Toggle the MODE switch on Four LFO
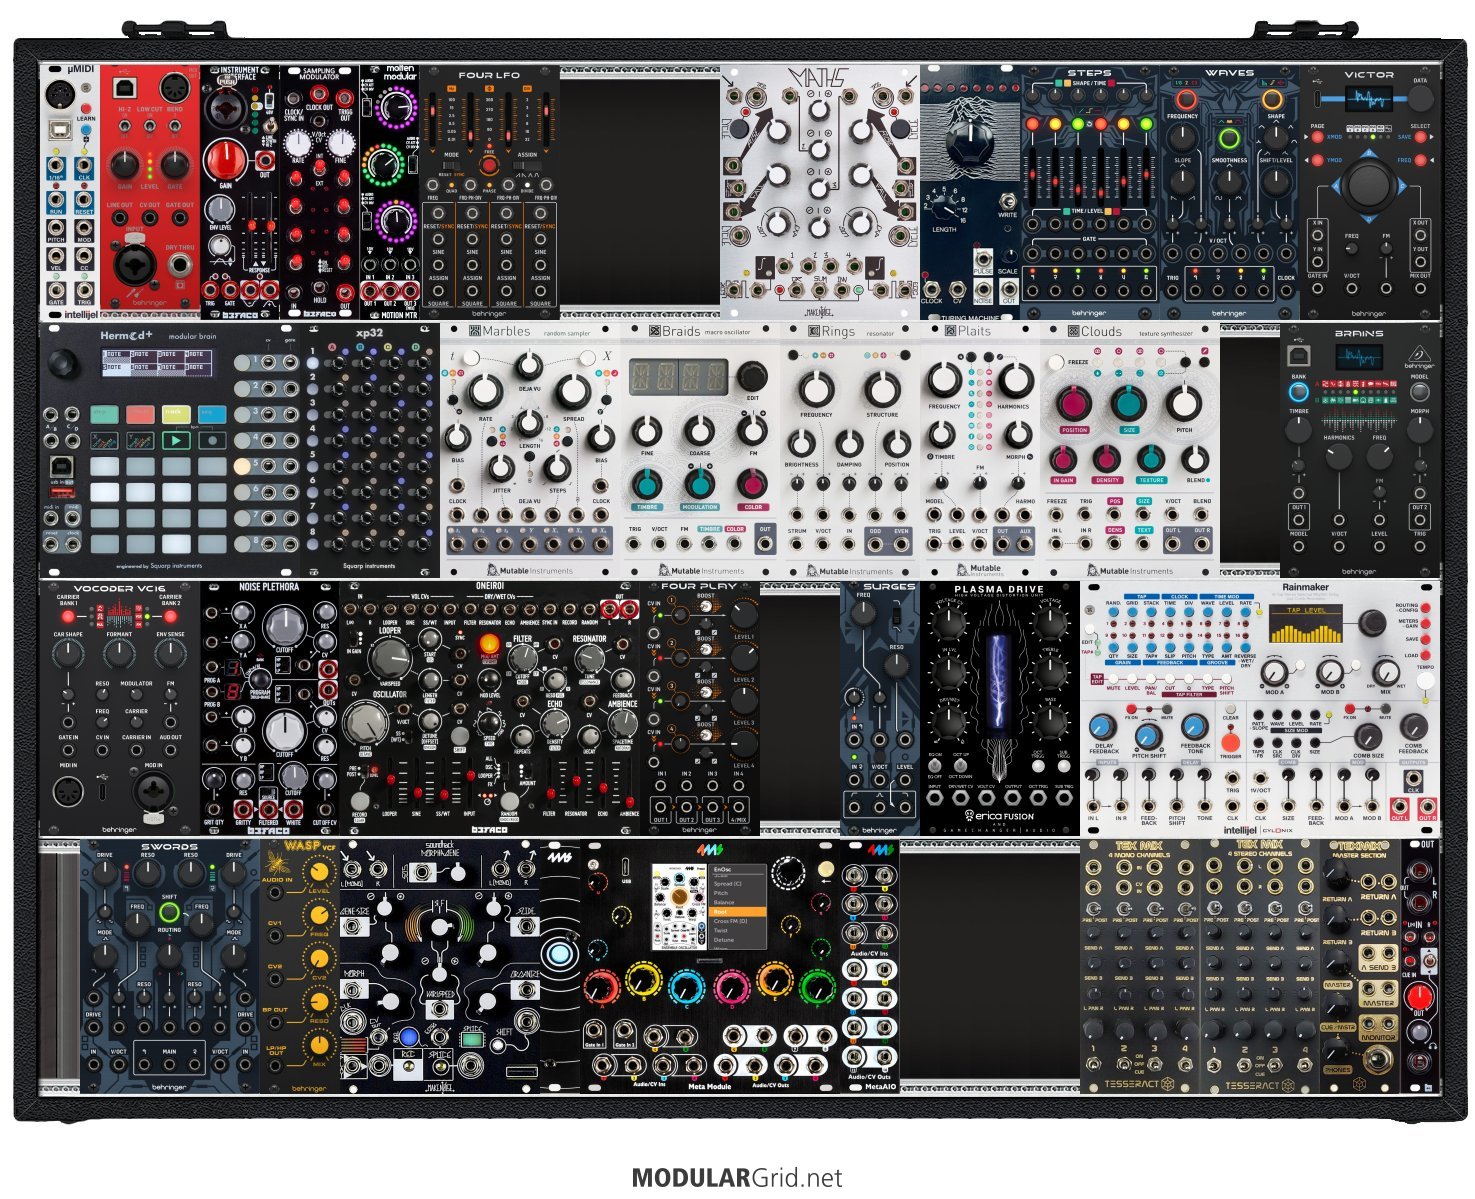The image size is (1475, 1199). click(452, 166)
